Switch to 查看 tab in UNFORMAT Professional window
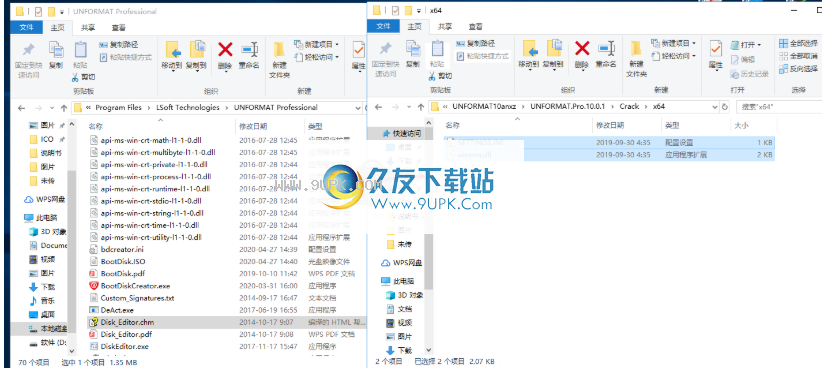Screen dimensions: 822x375 click(x=118, y=28)
